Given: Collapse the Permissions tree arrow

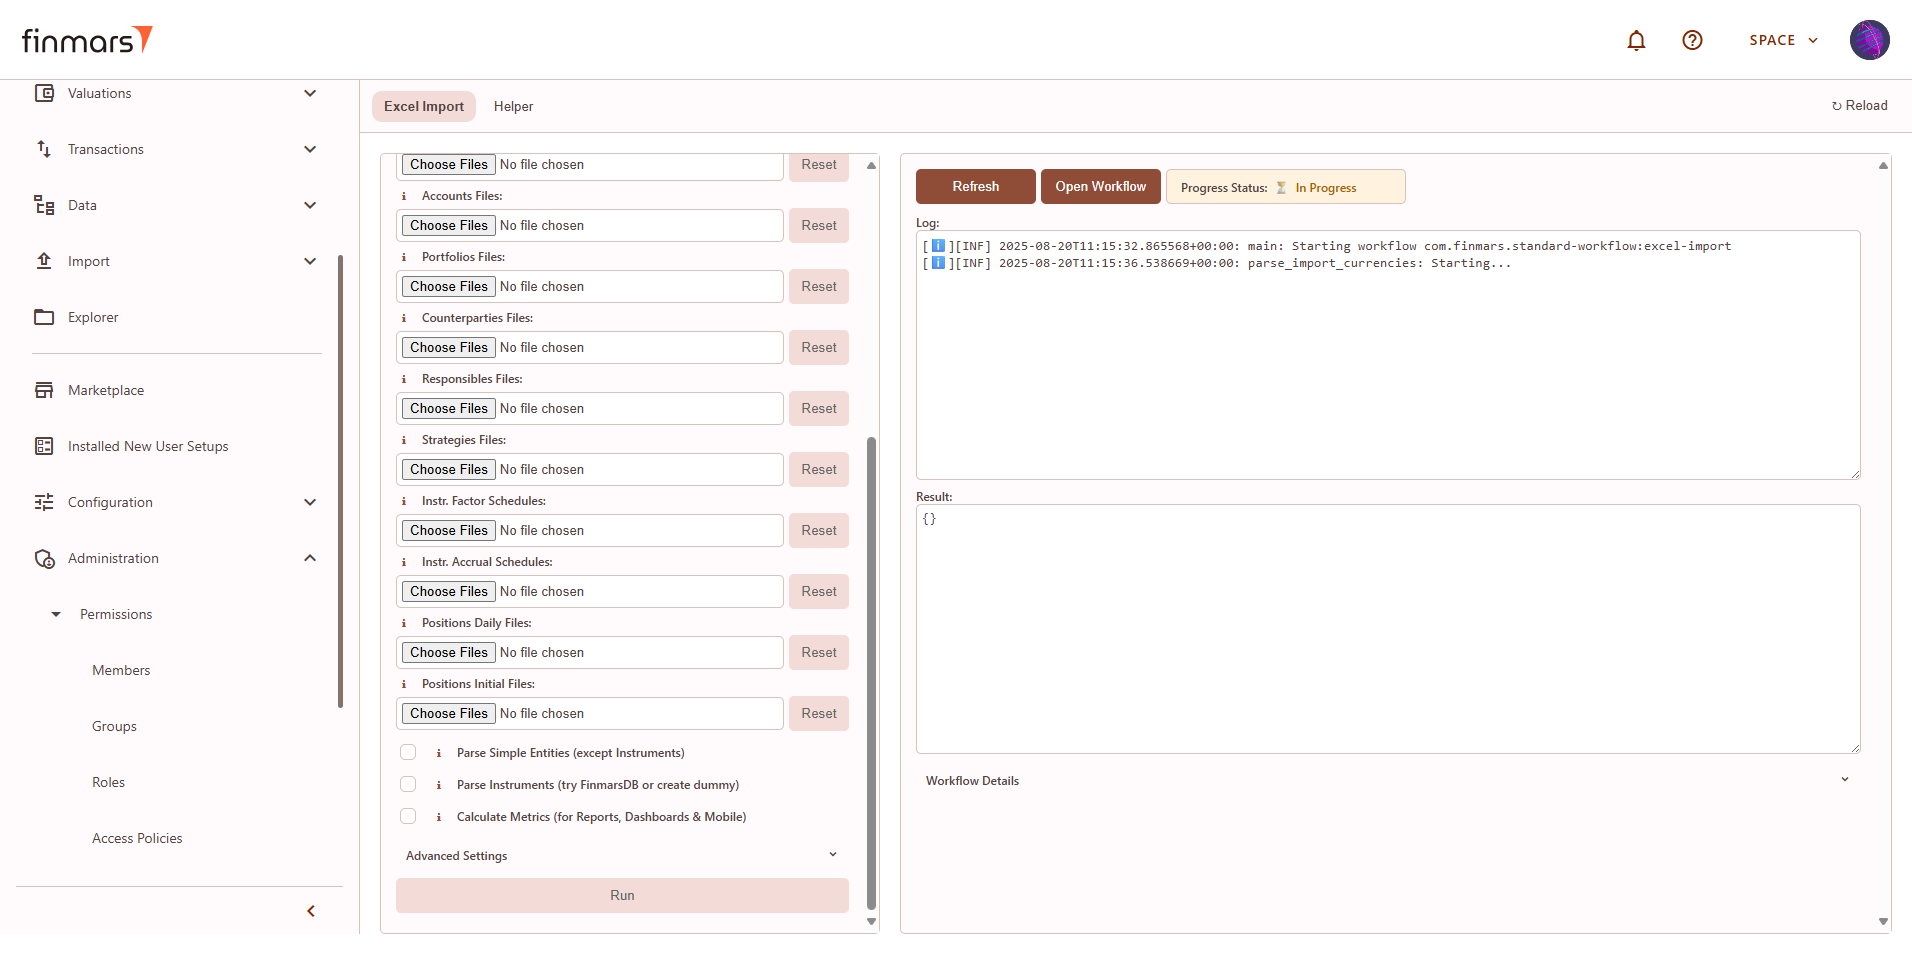Looking at the screenshot, I should pos(56,614).
